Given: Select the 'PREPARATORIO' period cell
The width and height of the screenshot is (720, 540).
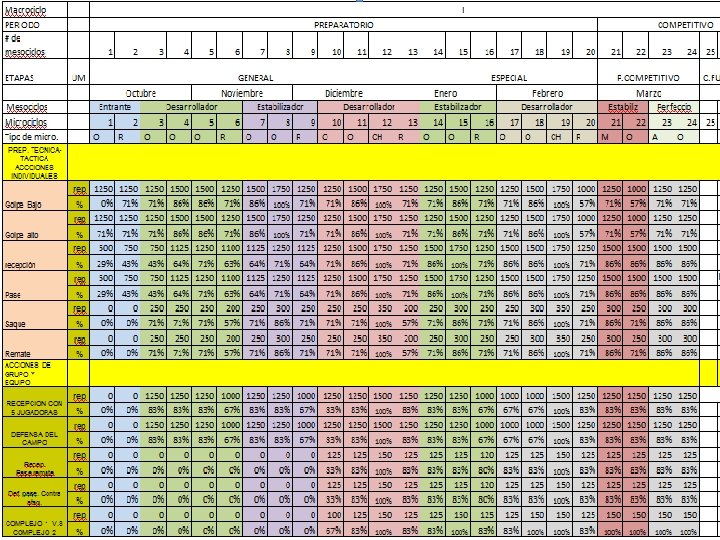Looking at the screenshot, I should coord(343,25).
